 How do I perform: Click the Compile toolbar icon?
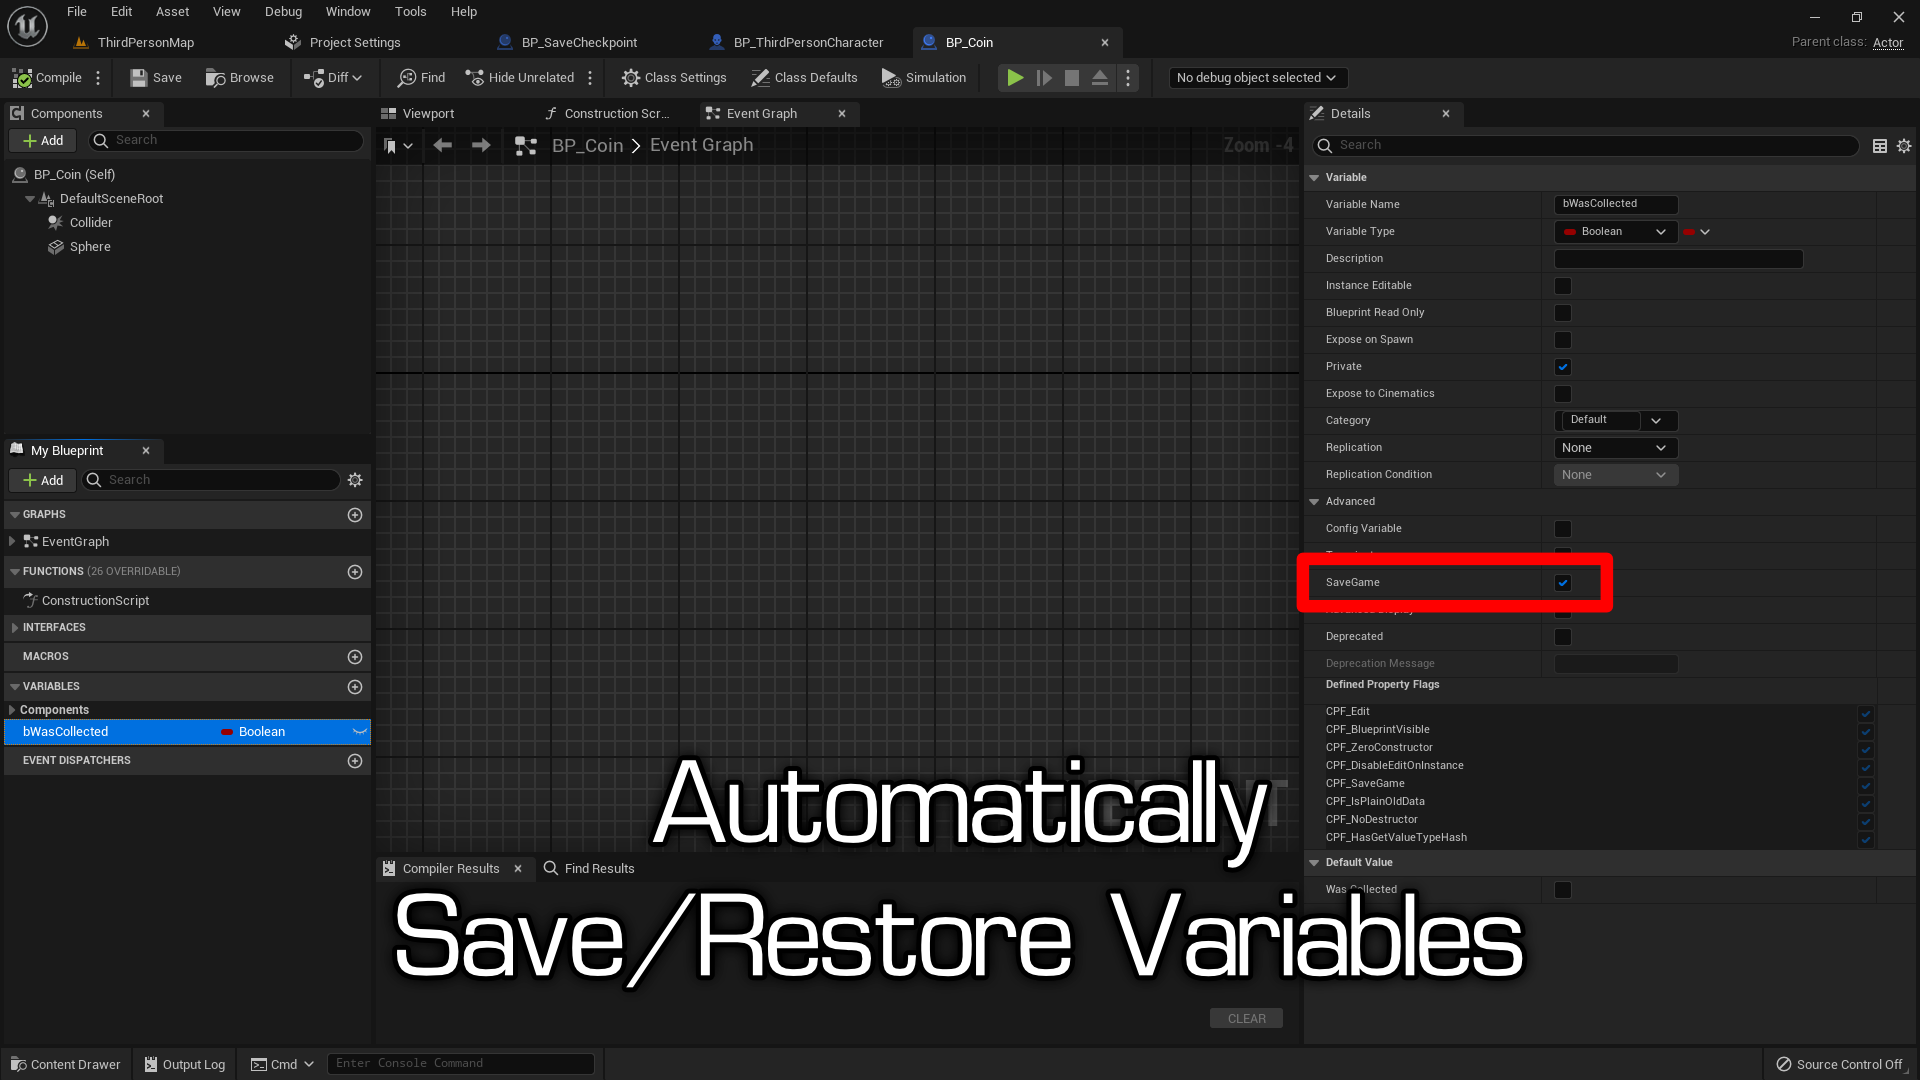click(23, 78)
